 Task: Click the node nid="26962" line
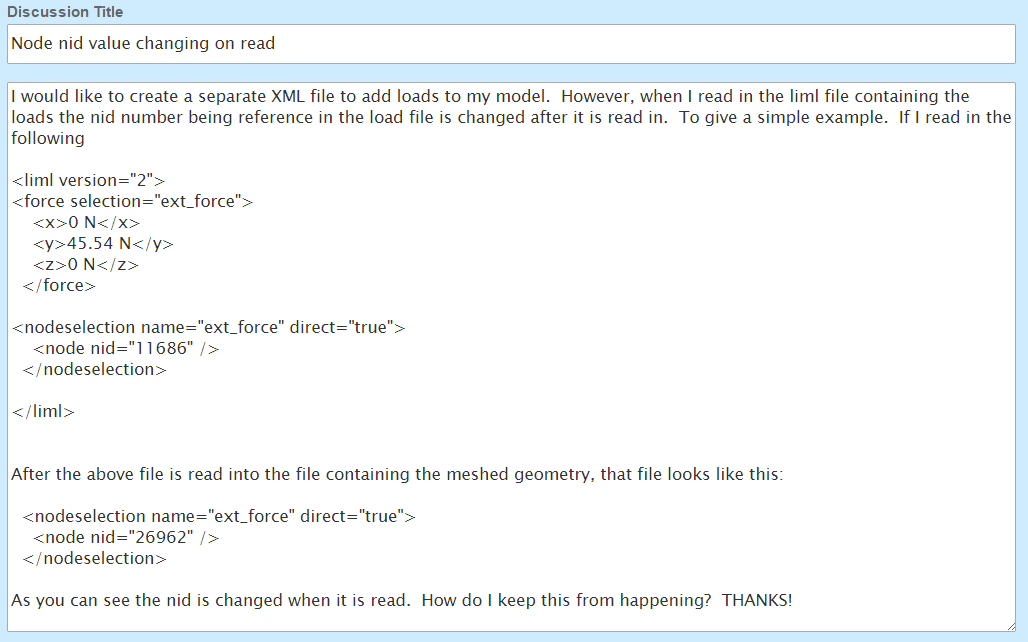click(x=126, y=537)
